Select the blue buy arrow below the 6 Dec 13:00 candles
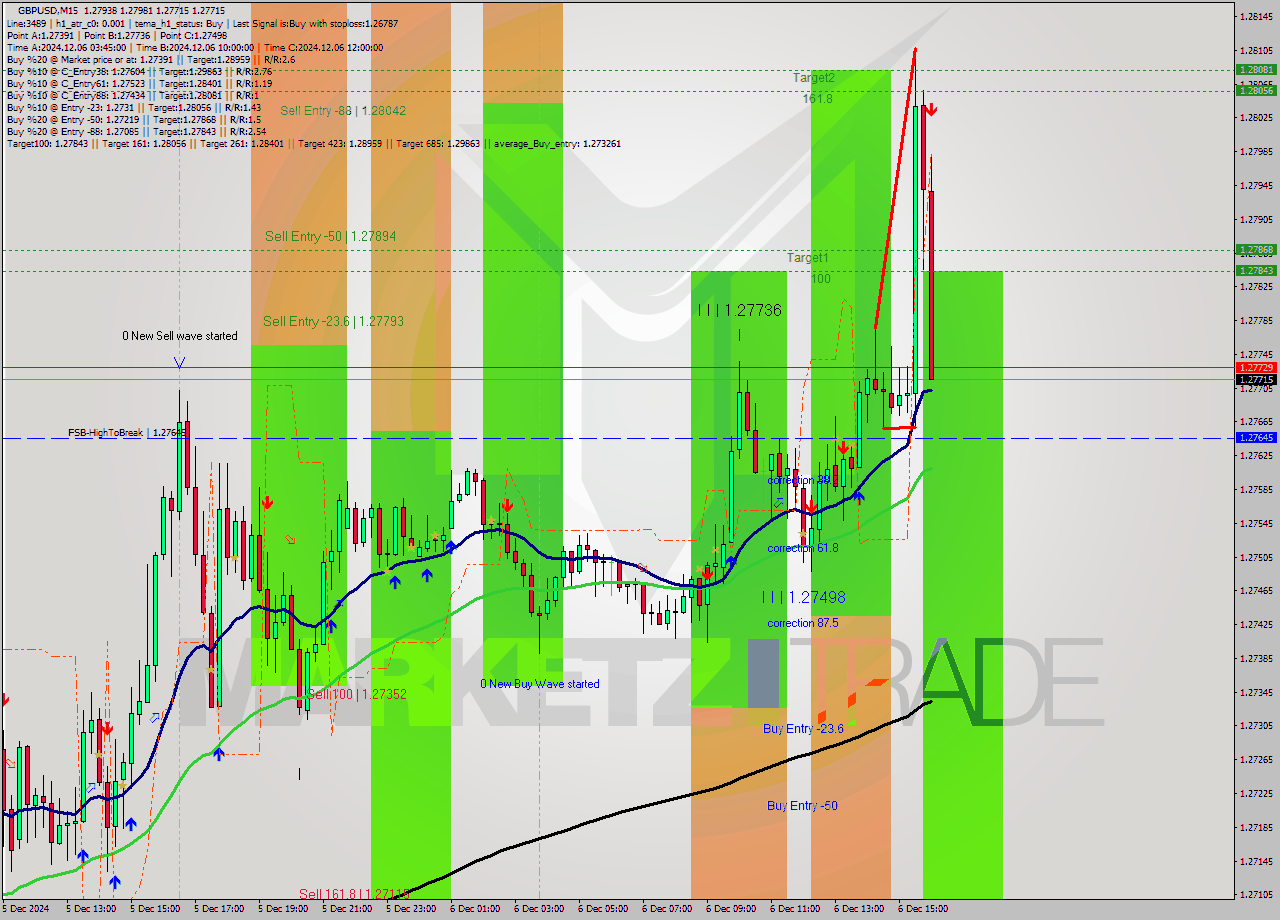The height and width of the screenshot is (920, 1280). [x=858, y=497]
